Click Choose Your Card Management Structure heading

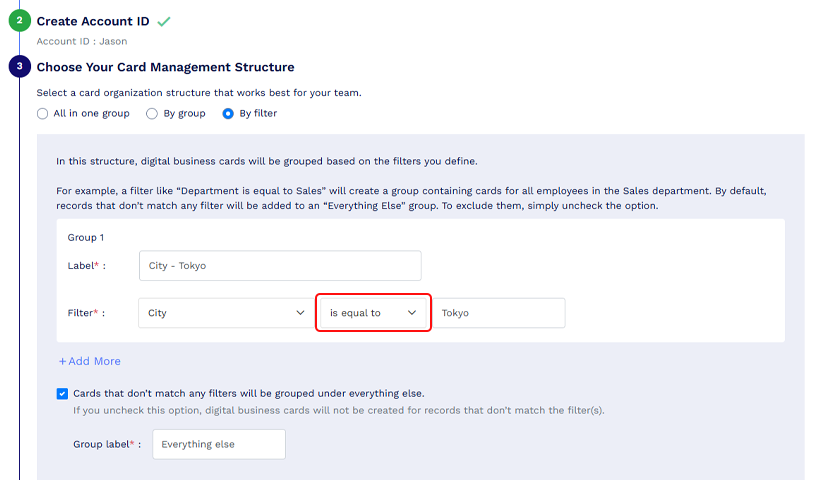click(x=165, y=67)
